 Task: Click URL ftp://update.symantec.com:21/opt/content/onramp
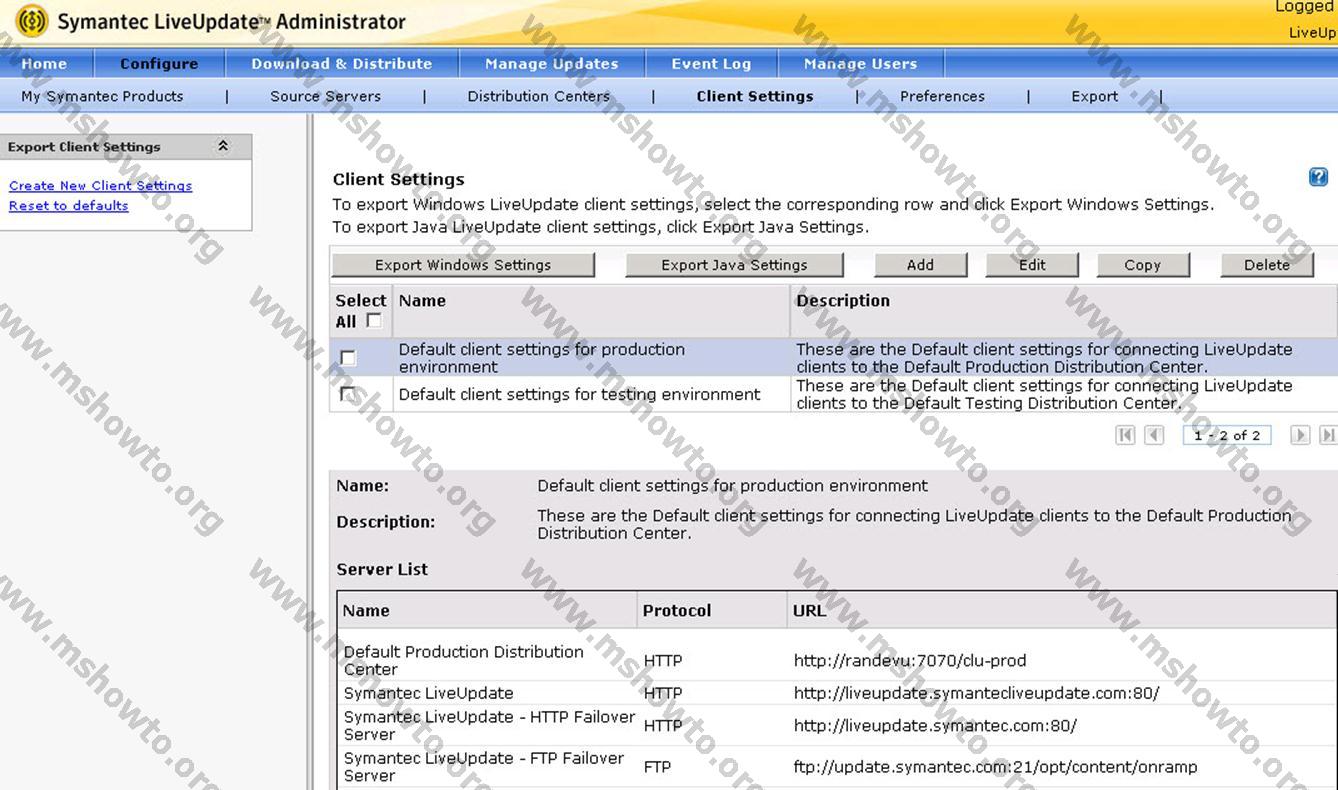(995, 767)
